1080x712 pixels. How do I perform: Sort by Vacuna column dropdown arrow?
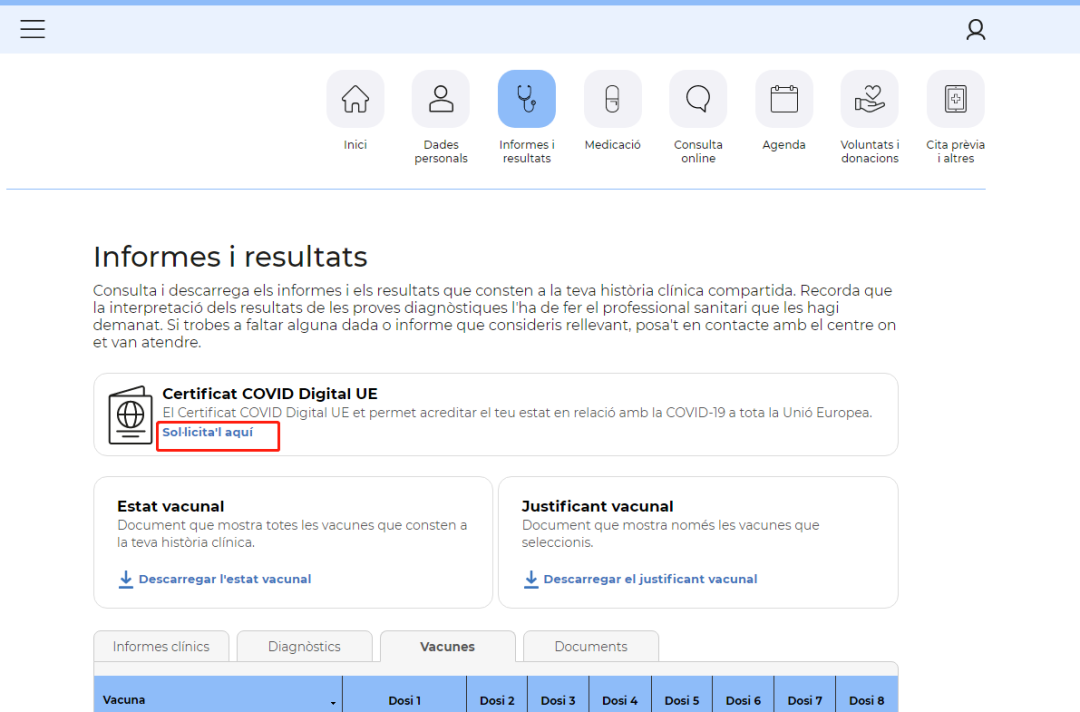(x=333, y=702)
